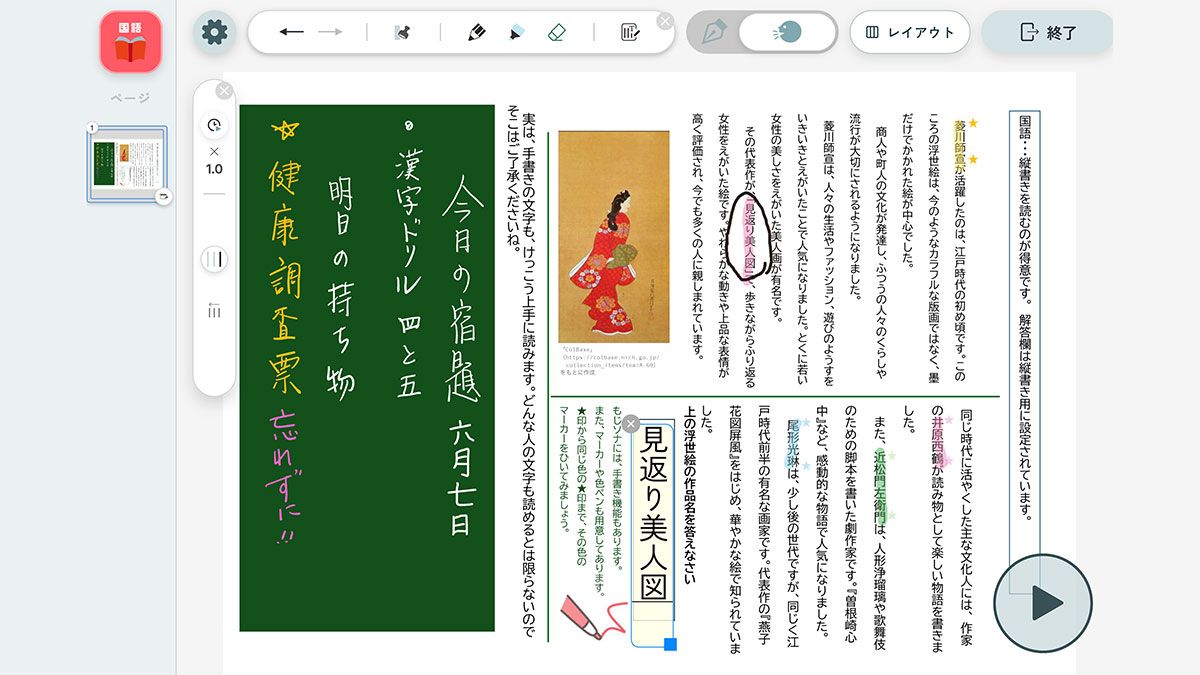Select the highlighter tool

coord(514,31)
